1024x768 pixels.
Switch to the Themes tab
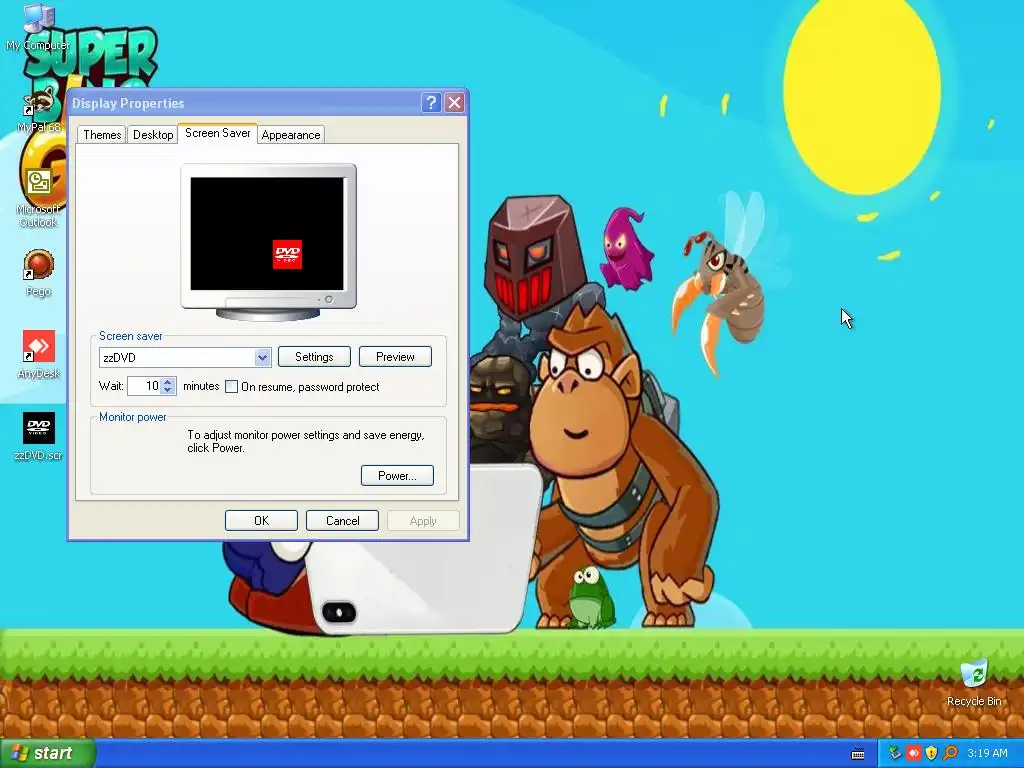point(102,135)
